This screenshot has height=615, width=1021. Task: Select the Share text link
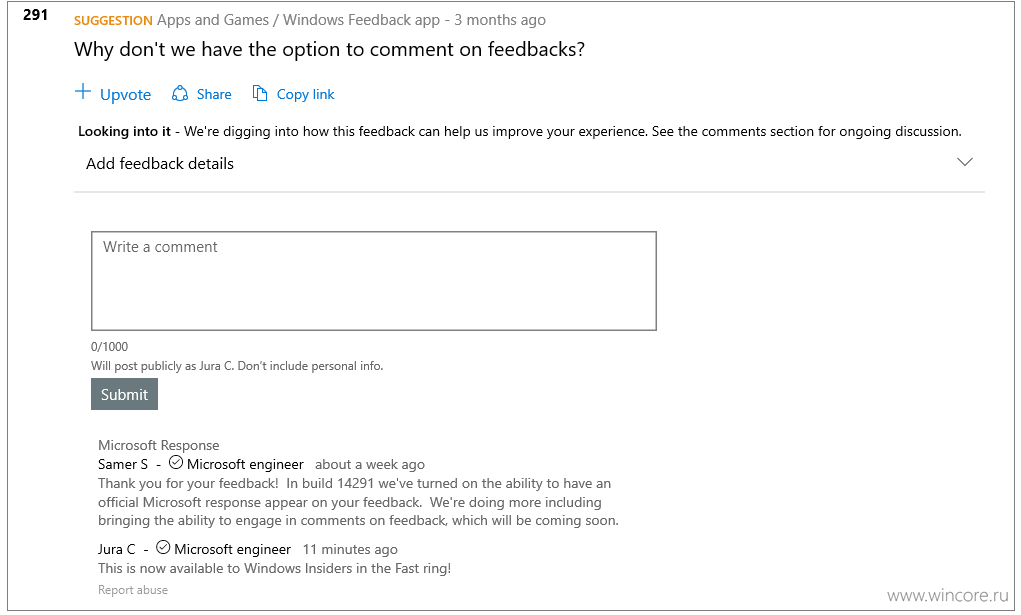(x=214, y=94)
